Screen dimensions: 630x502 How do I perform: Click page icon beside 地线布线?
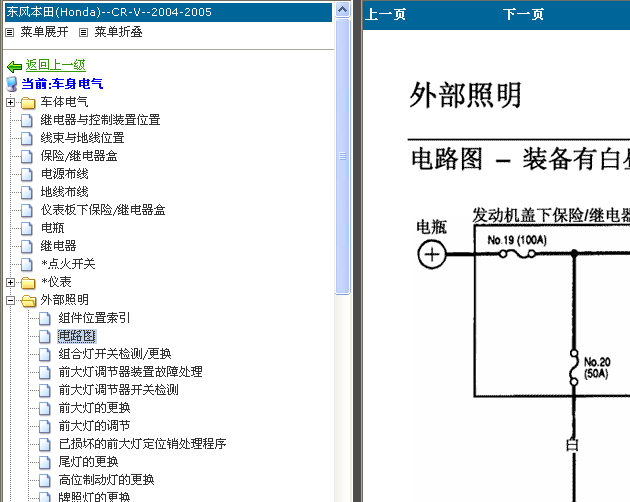27,193
